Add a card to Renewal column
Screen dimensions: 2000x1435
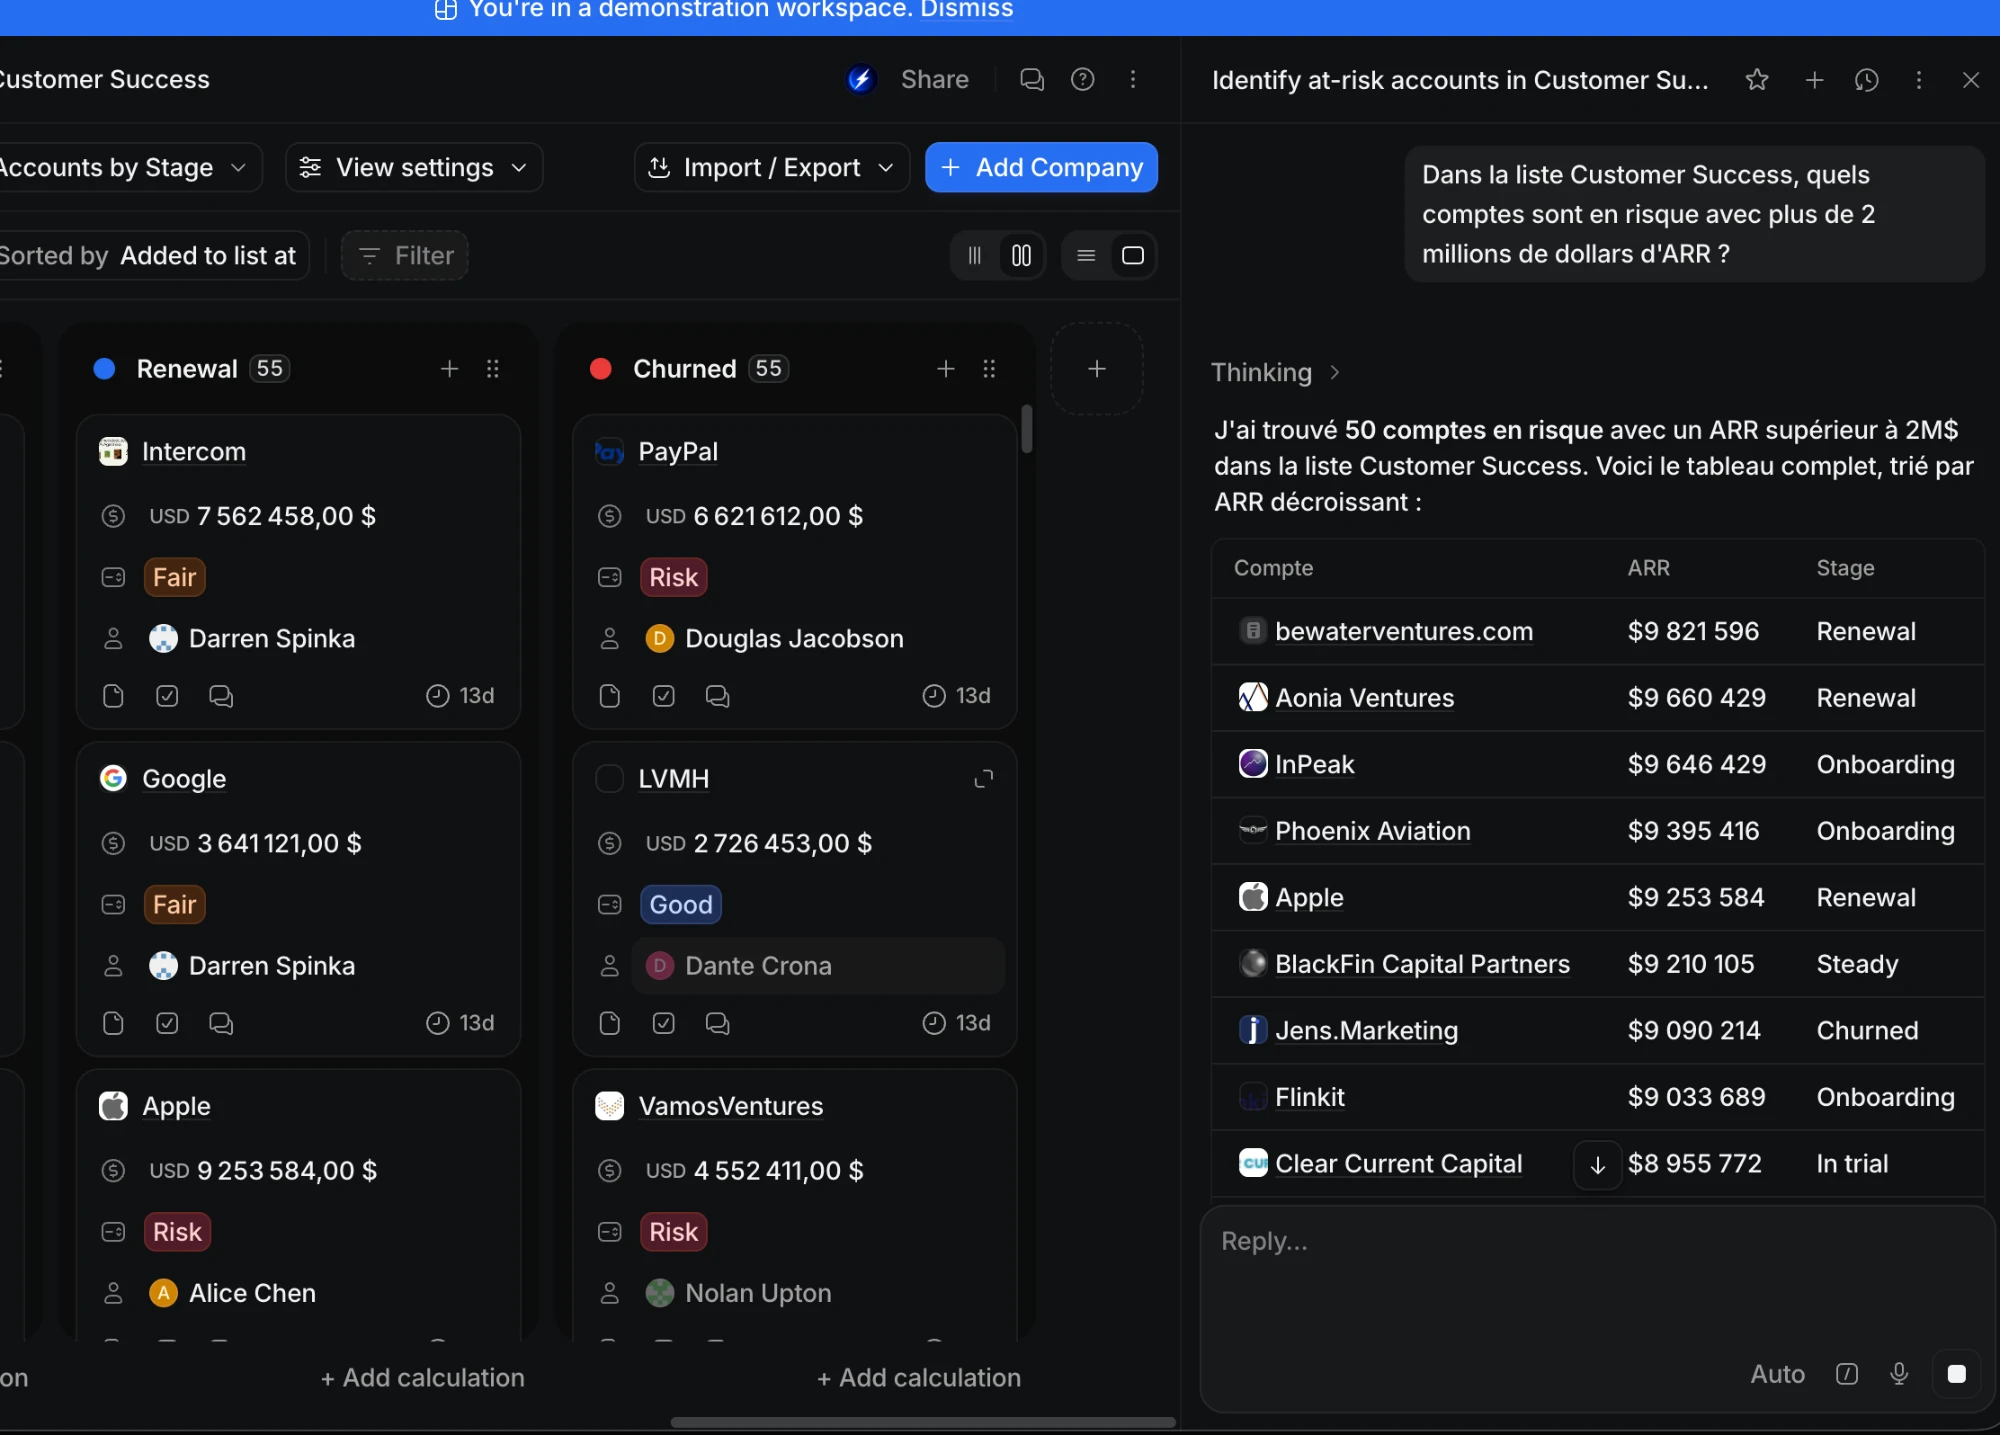click(449, 369)
